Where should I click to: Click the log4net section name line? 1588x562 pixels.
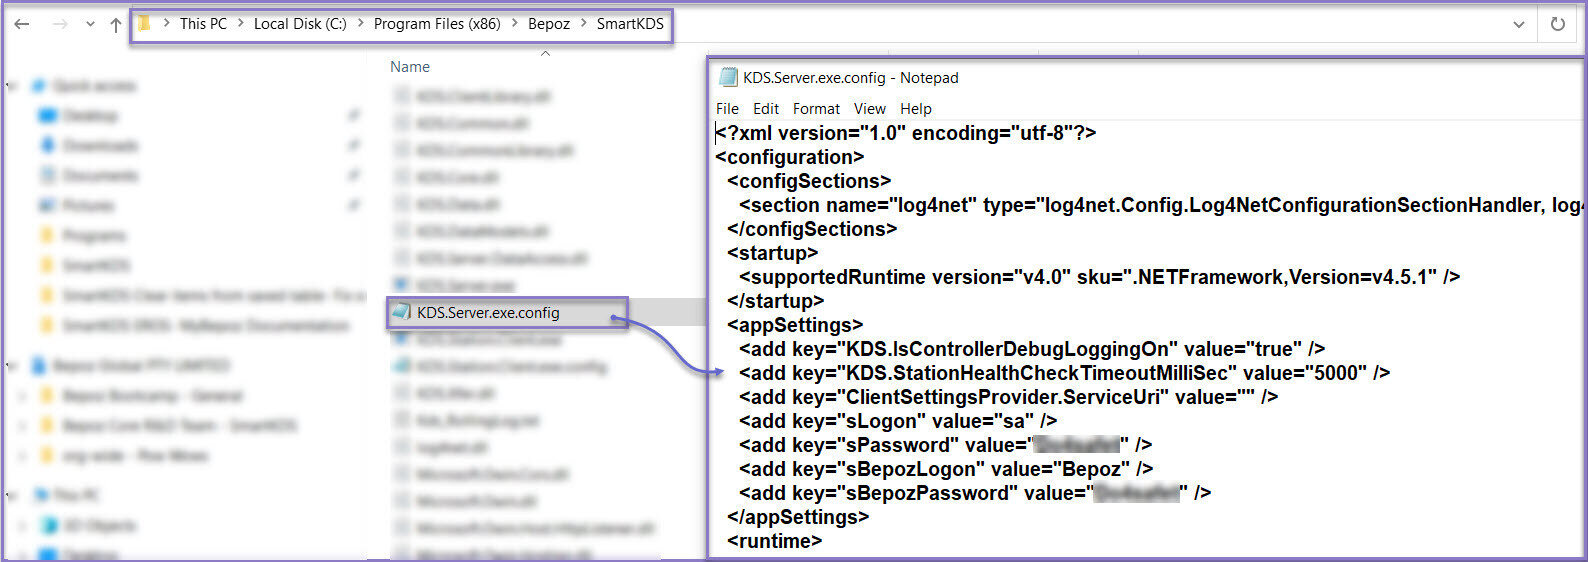(1160, 205)
